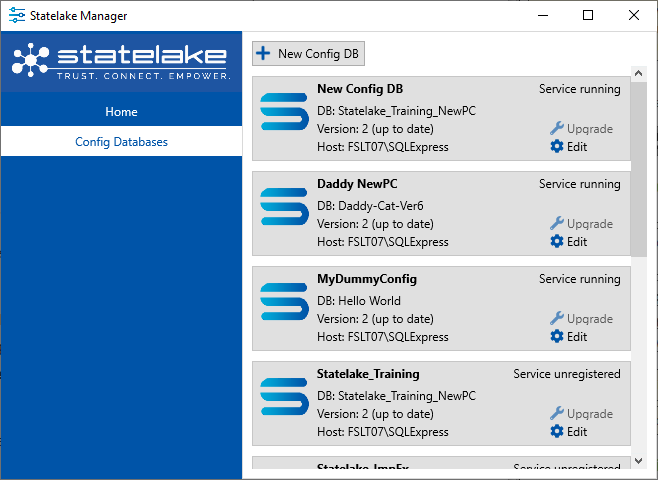Screen dimensions: 658x480
Task: Click the gear icon on Daddy NewPC card
Action: pos(557,241)
